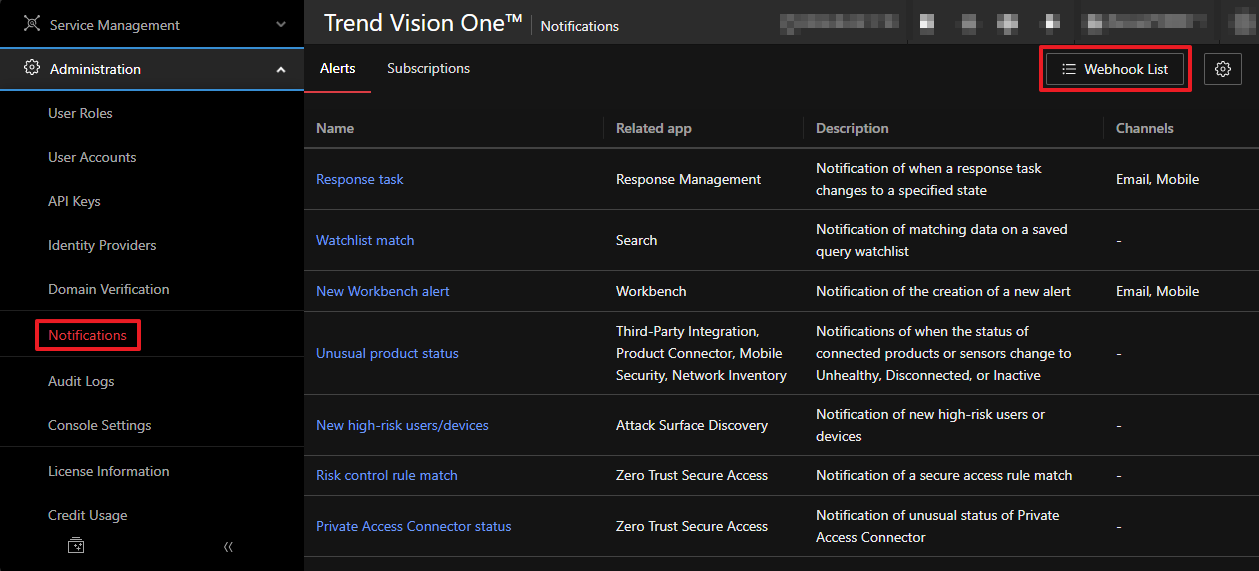The image size is (1259, 571).
Task: Open the Watchlist match notification link
Action: pos(365,240)
